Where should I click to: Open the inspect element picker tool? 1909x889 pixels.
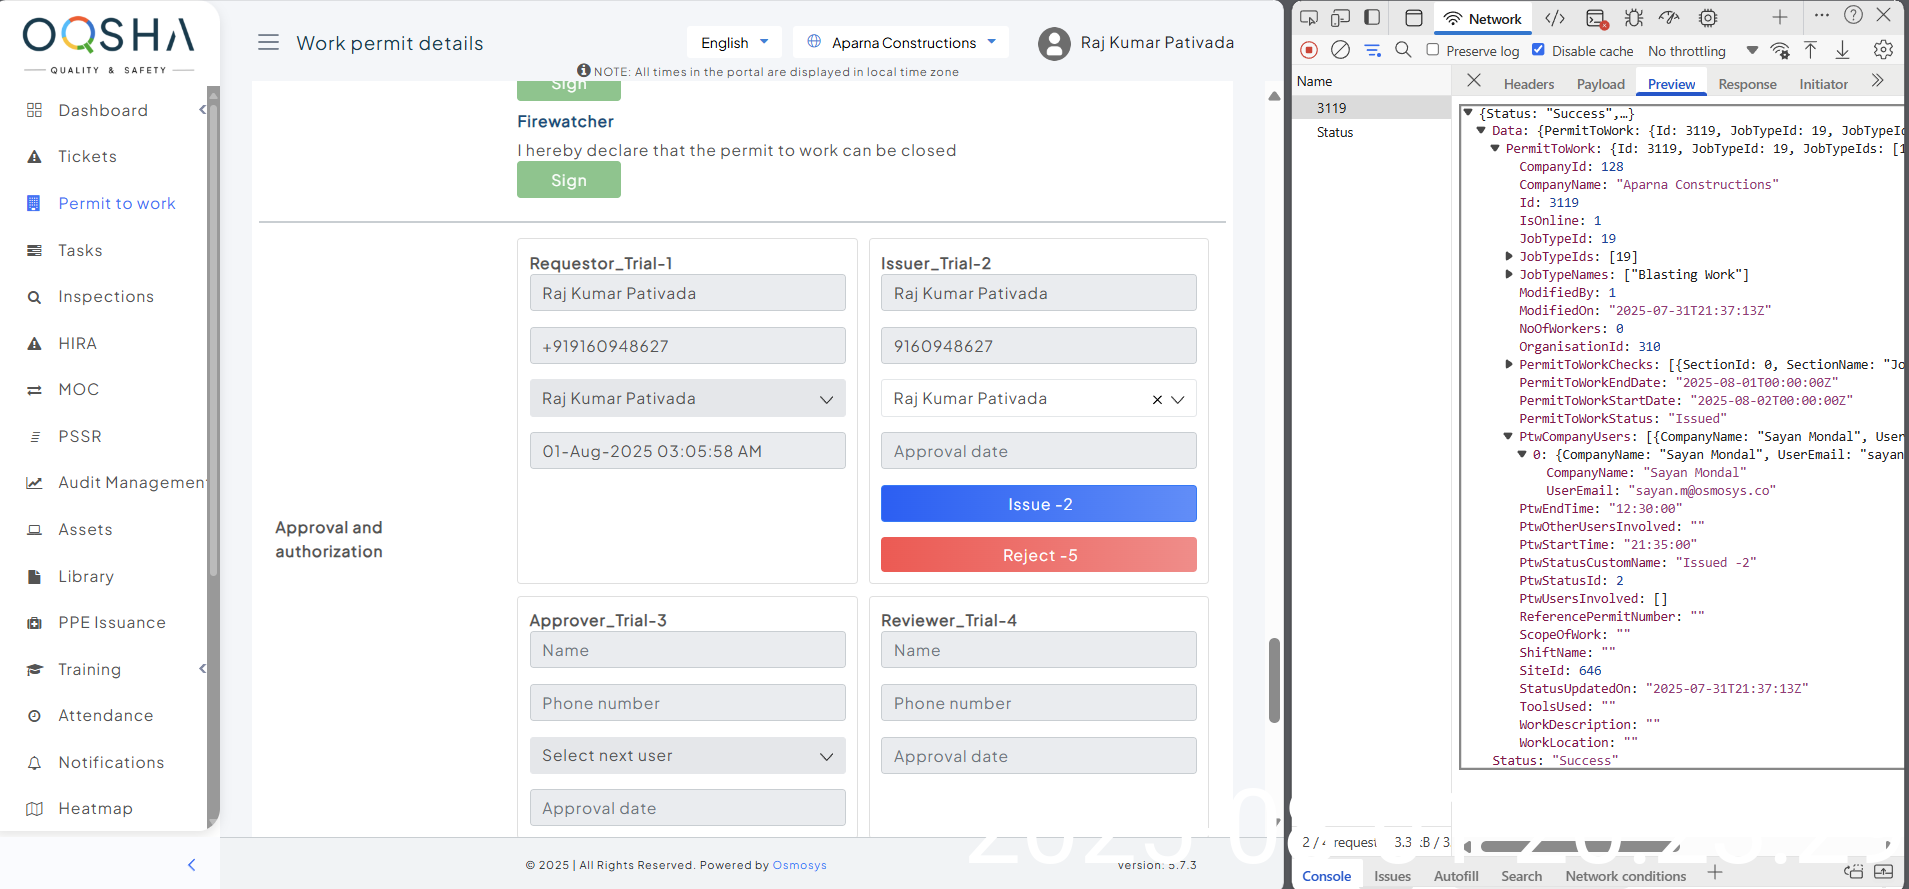click(x=1308, y=18)
